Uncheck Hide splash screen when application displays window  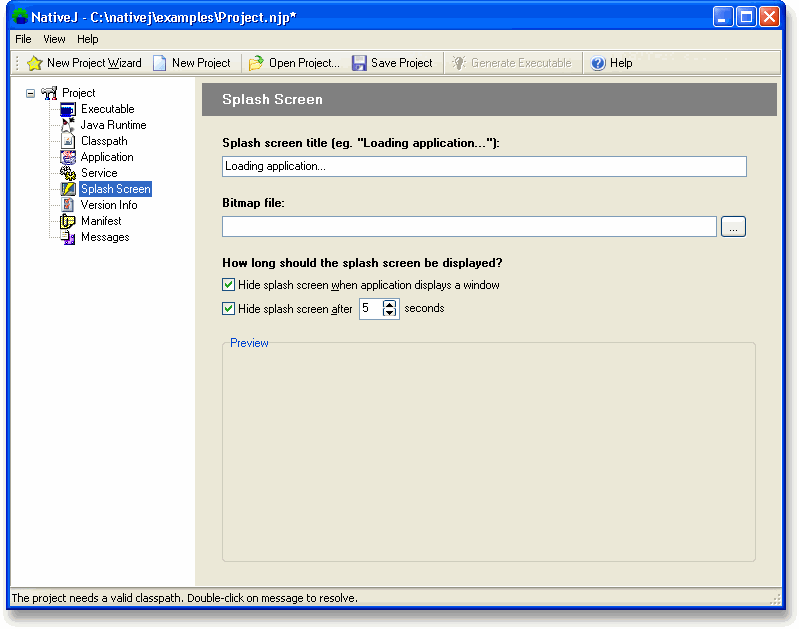click(229, 285)
